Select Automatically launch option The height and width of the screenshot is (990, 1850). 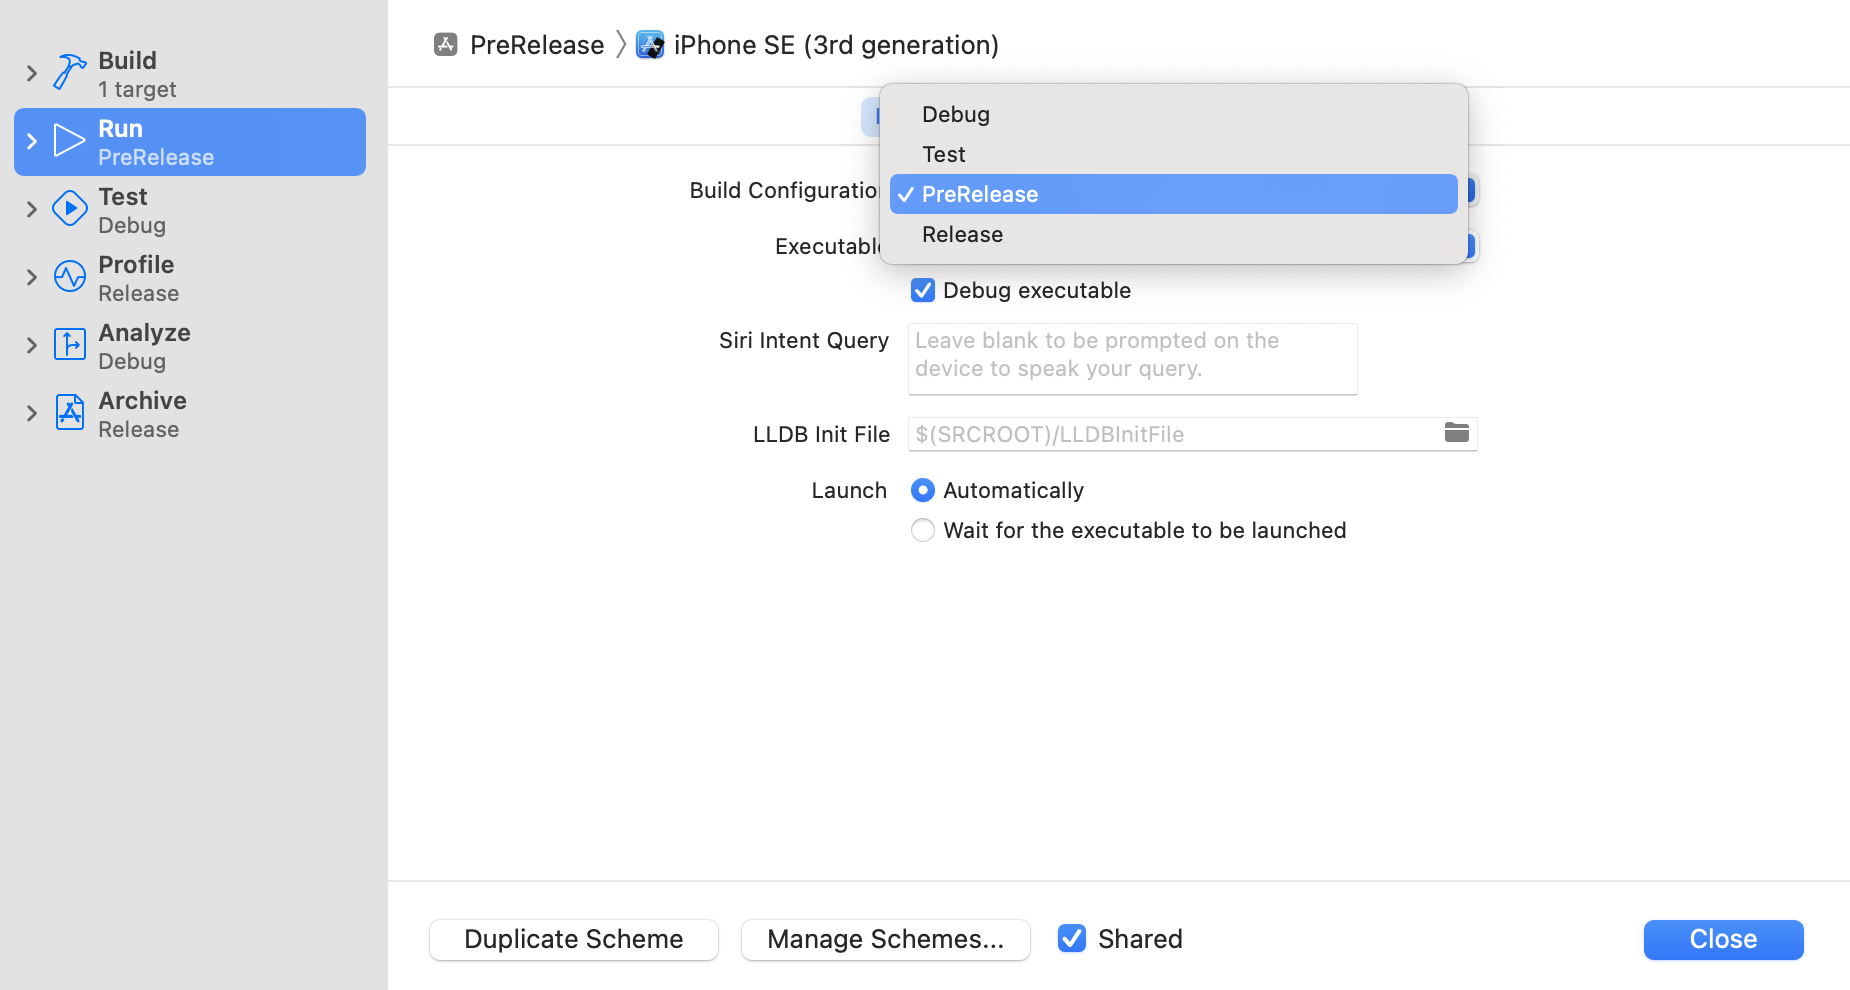point(923,490)
